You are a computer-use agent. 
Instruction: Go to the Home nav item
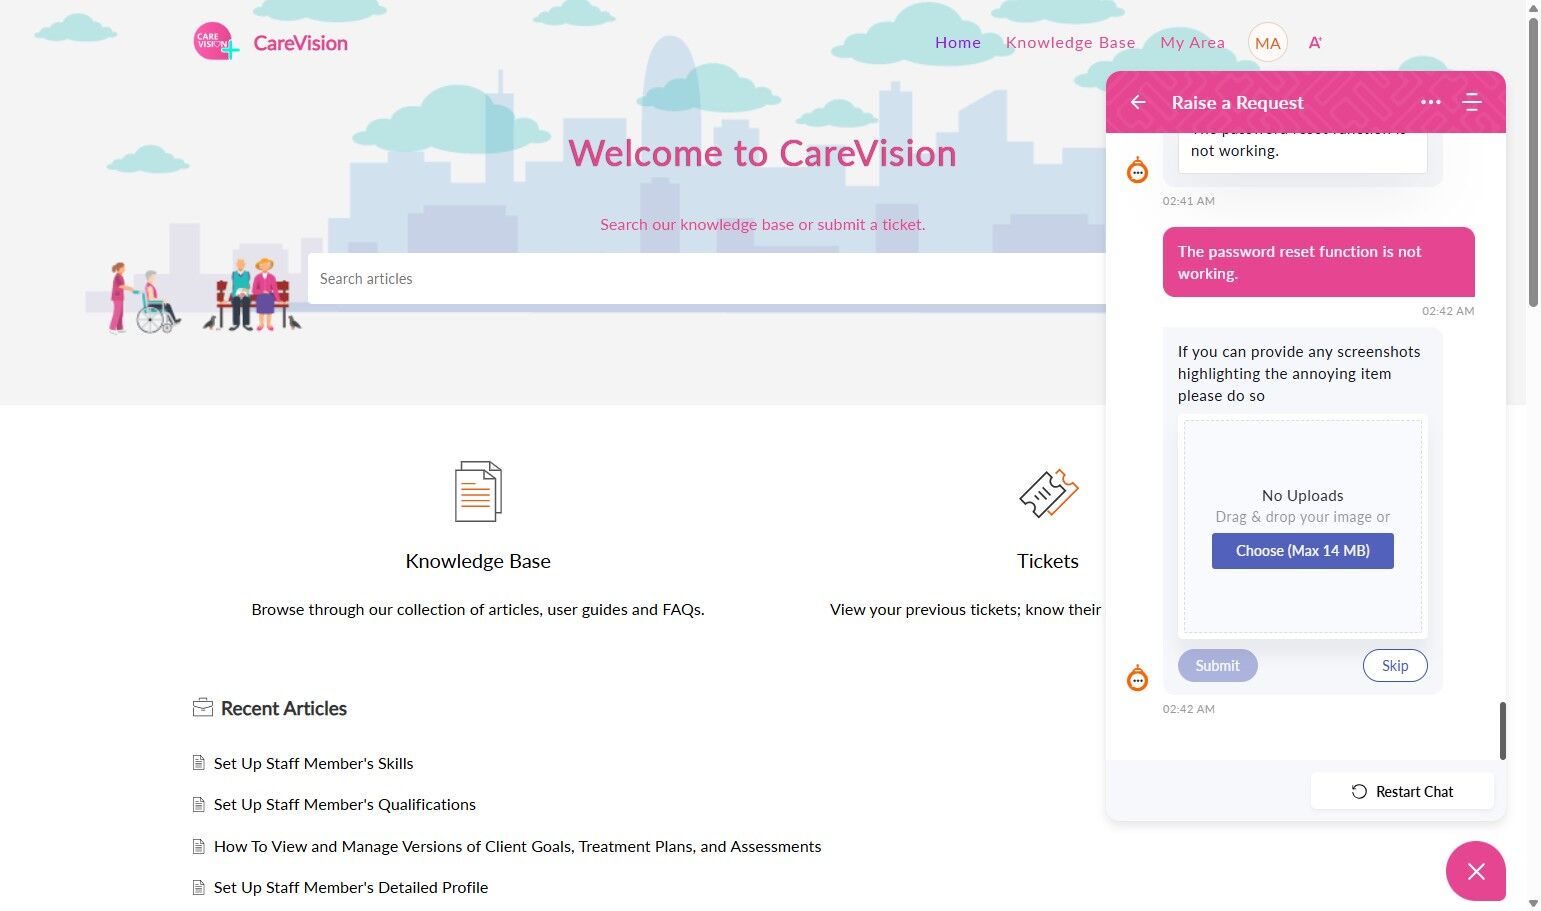(x=958, y=43)
